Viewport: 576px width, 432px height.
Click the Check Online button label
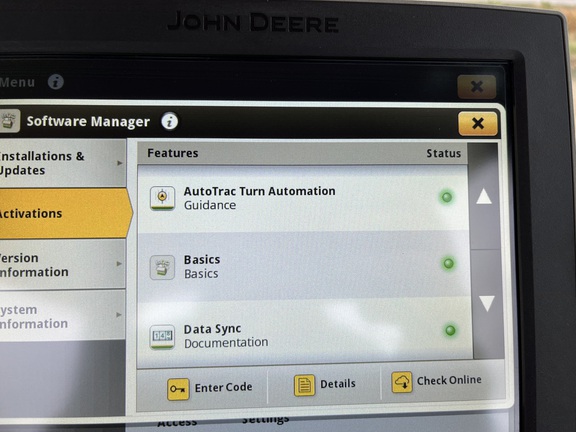[449, 380]
